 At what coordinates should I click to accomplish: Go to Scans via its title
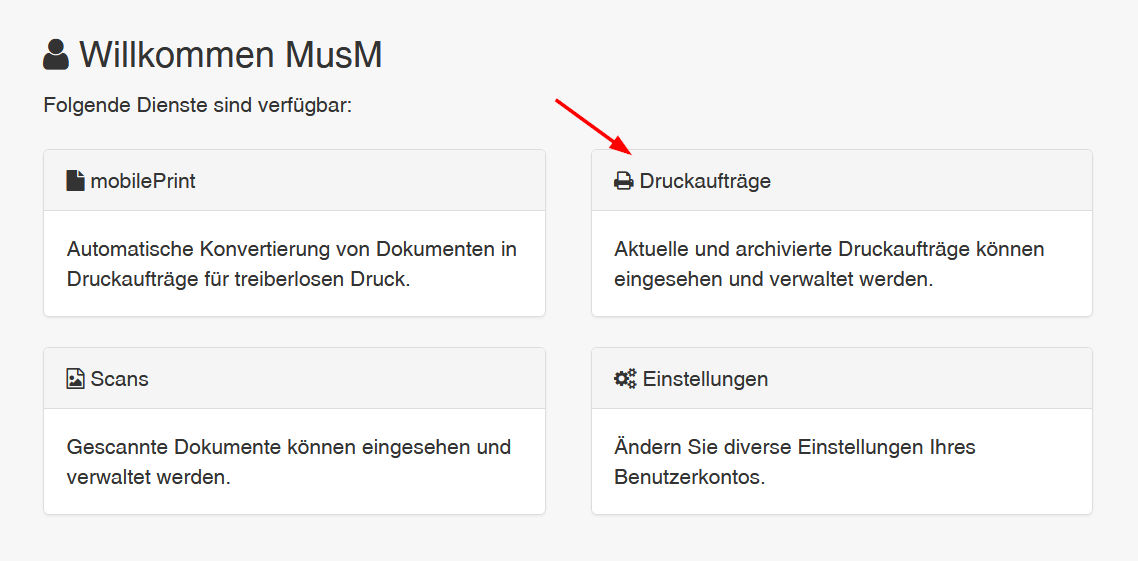coord(119,379)
